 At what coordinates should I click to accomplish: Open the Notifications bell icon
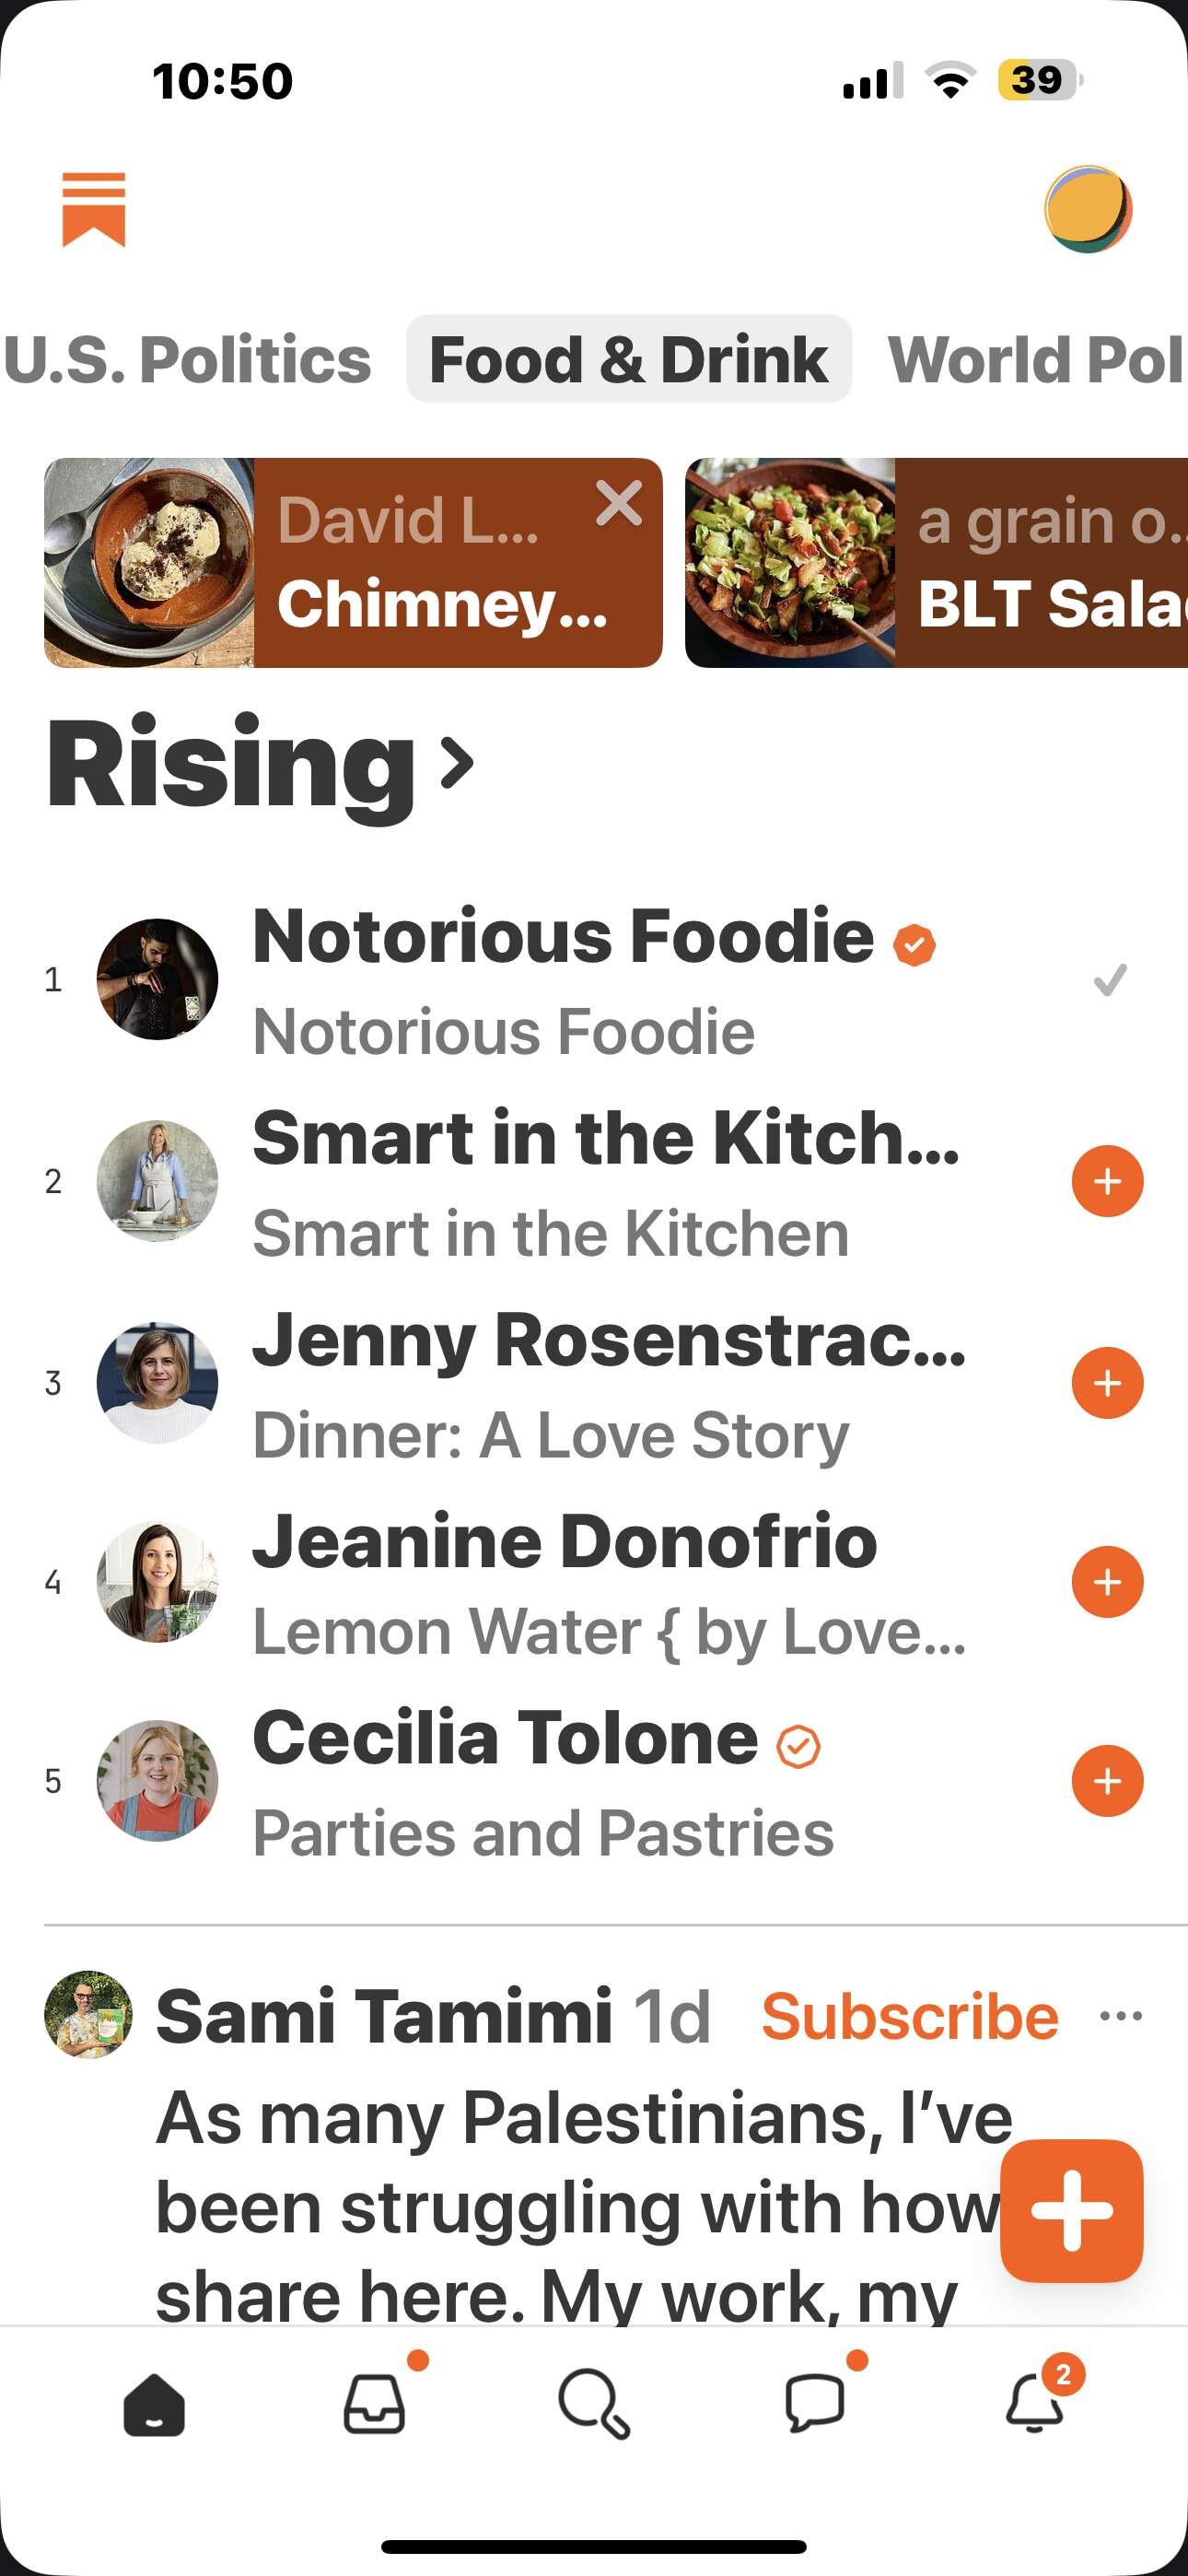click(x=1035, y=2404)
